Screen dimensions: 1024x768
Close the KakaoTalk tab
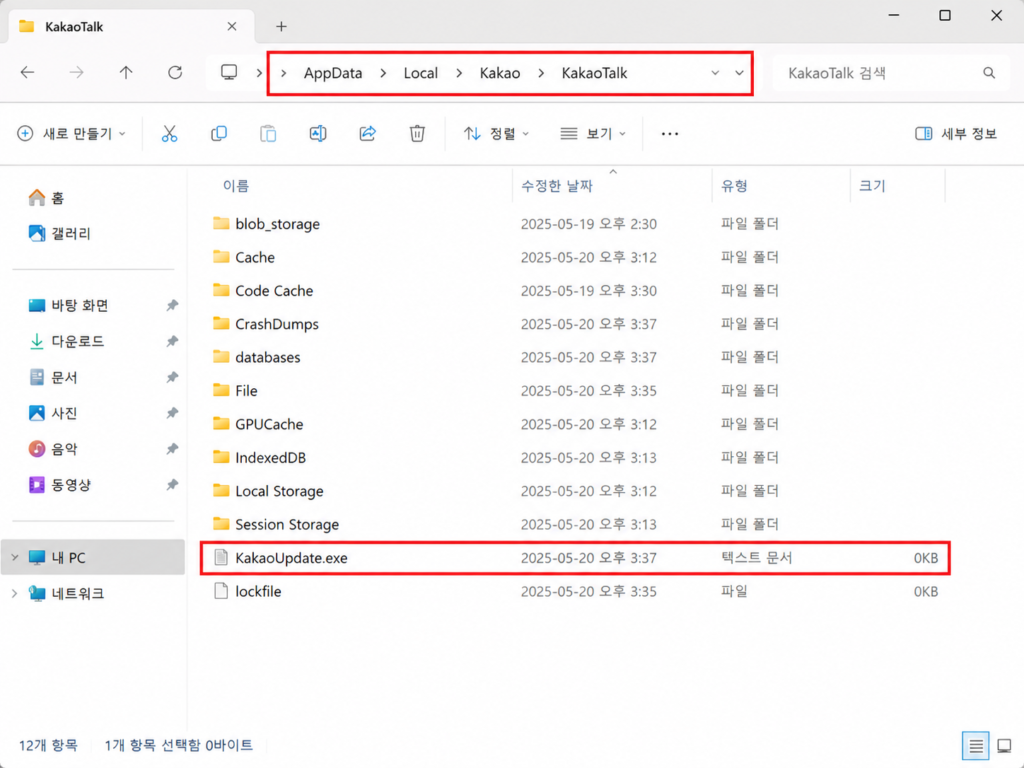coord(232,27)
